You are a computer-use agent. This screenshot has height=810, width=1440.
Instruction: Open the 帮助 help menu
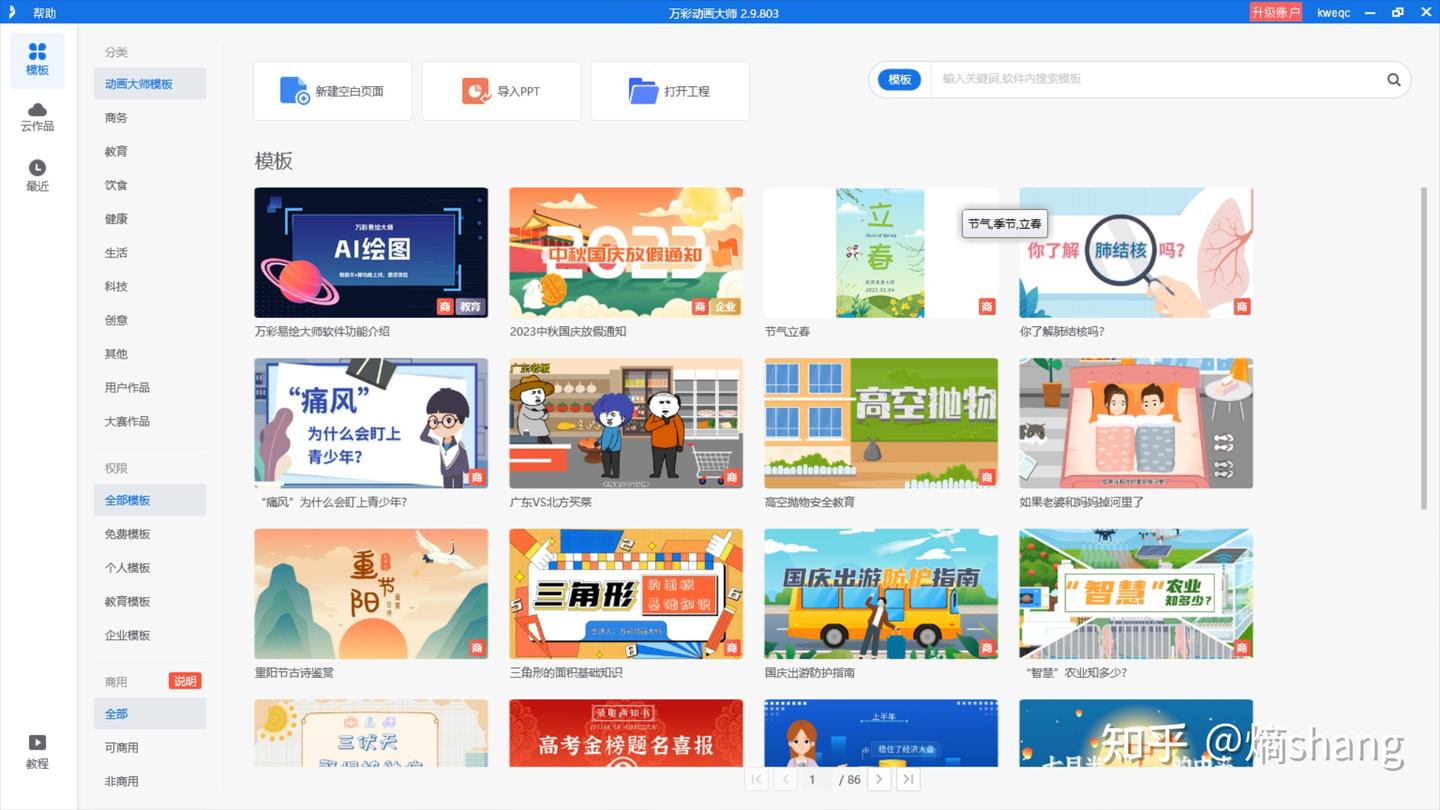44,12
